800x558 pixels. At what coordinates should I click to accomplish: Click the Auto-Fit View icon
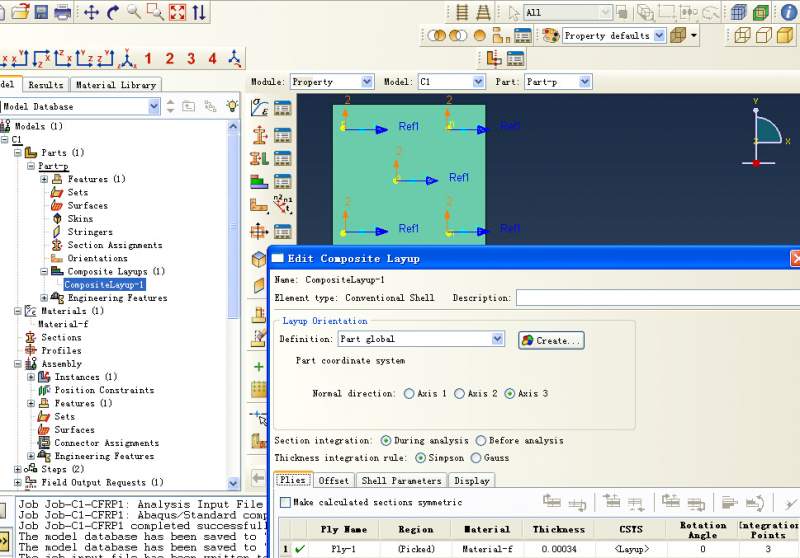(x=177, y=12)
